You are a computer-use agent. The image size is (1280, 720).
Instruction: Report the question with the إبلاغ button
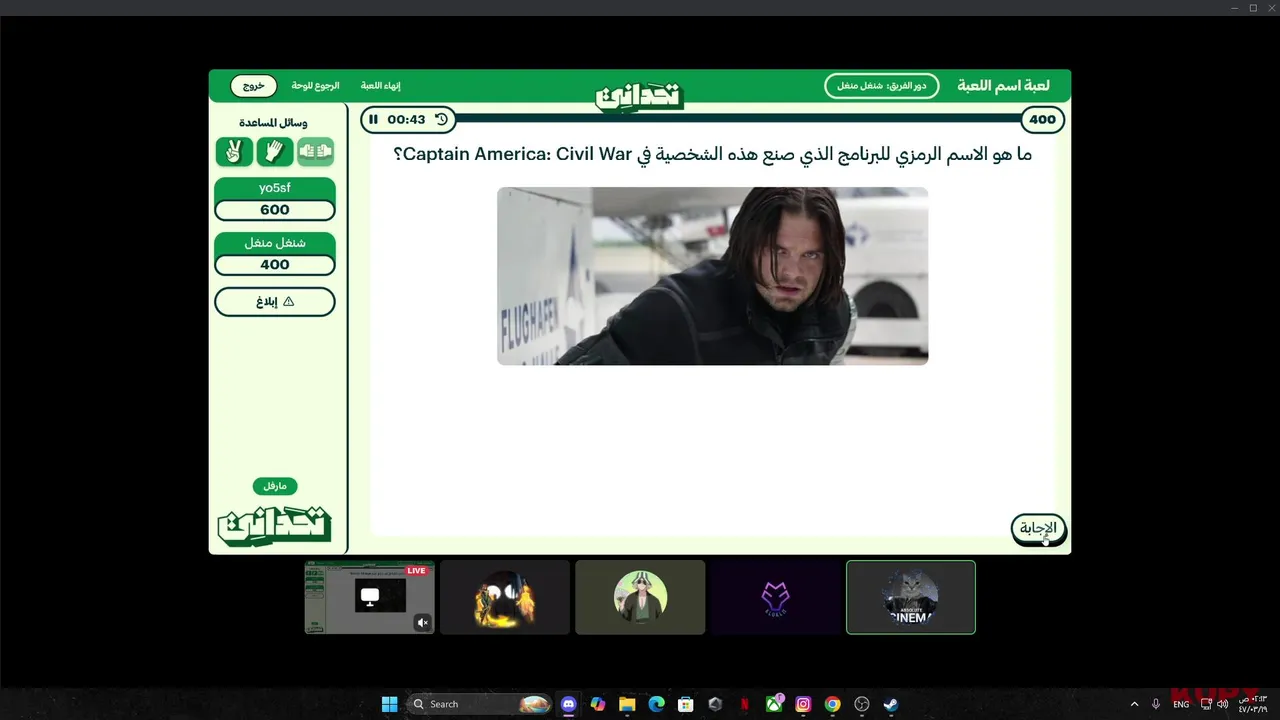click(275, 301)
